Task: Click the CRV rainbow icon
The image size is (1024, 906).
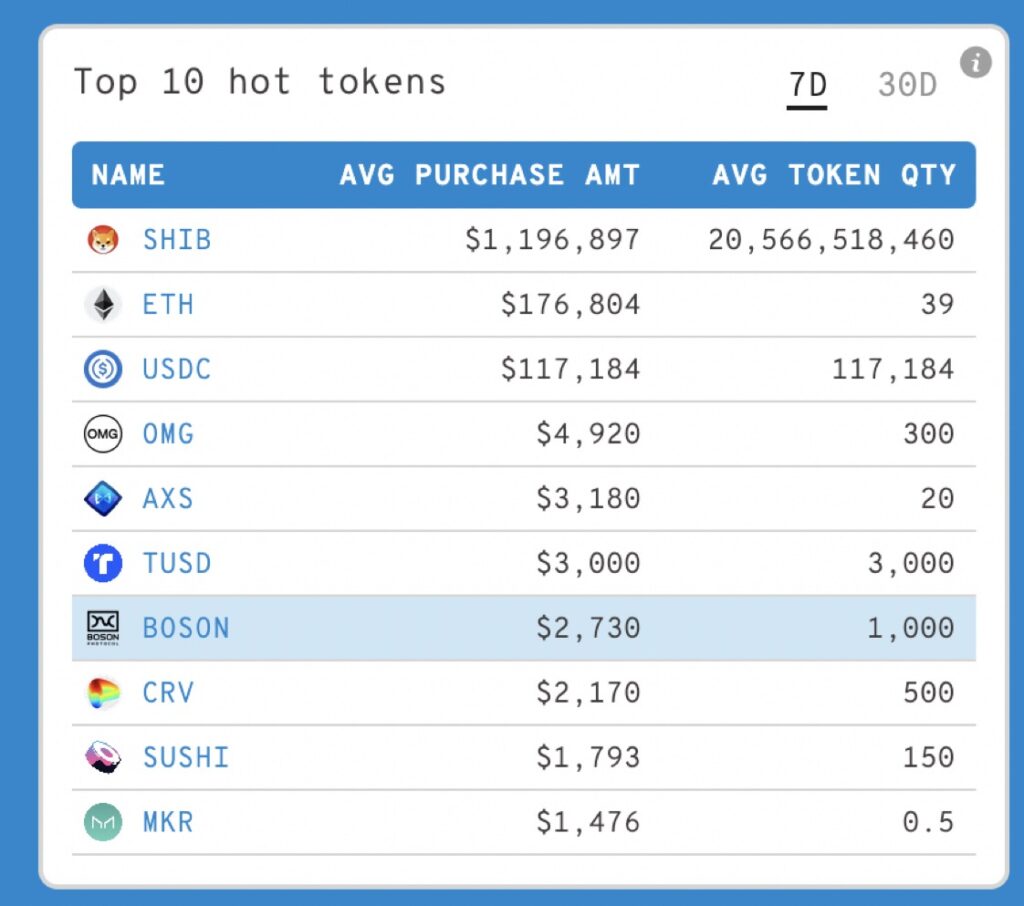Action: [103, 692]
